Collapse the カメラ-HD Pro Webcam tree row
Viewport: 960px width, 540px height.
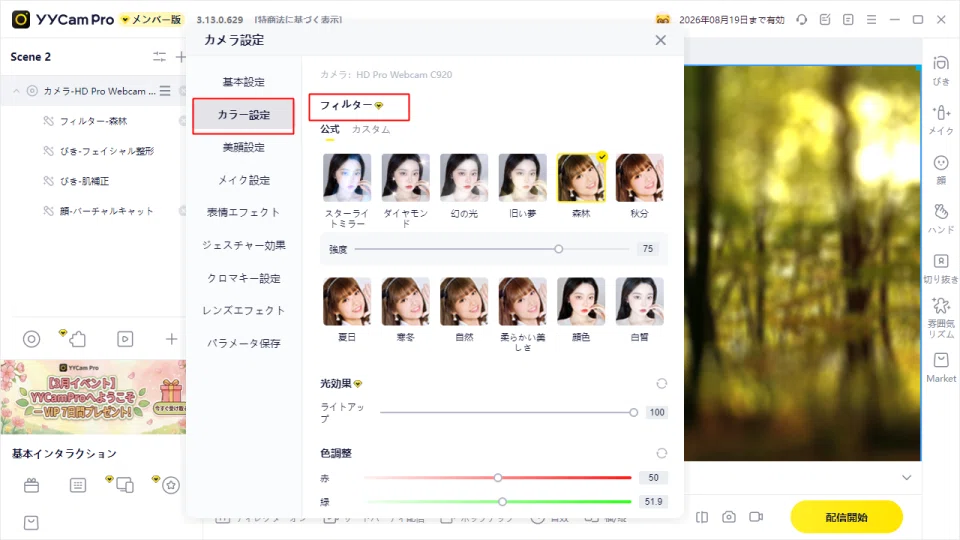[x=16, y=91]
